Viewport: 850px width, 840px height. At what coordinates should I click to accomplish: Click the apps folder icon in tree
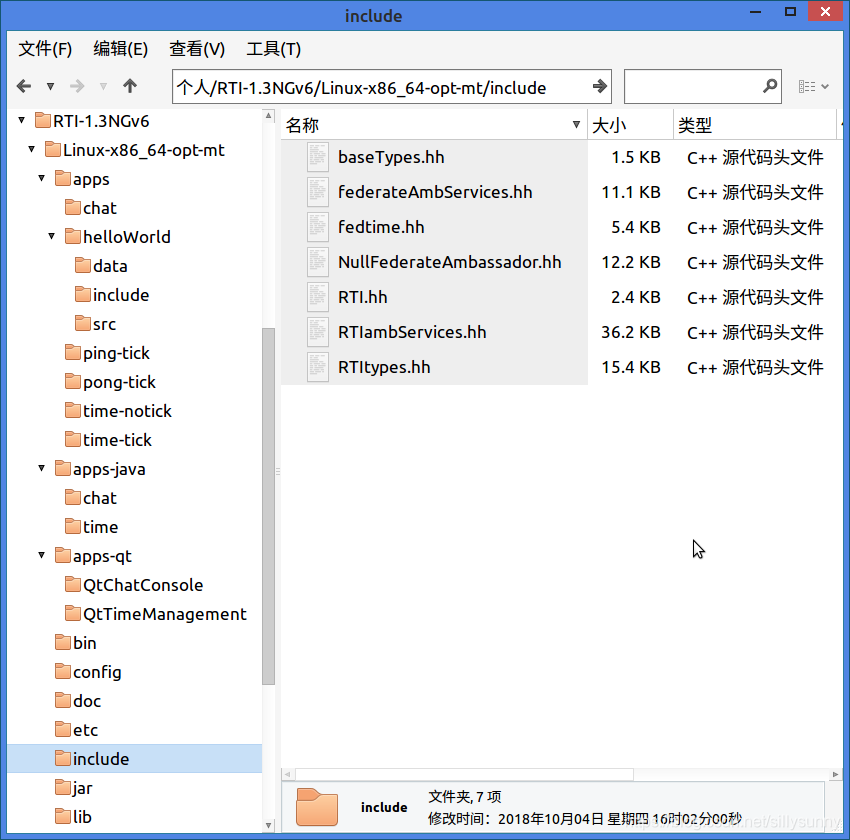(x=63, y=178)
